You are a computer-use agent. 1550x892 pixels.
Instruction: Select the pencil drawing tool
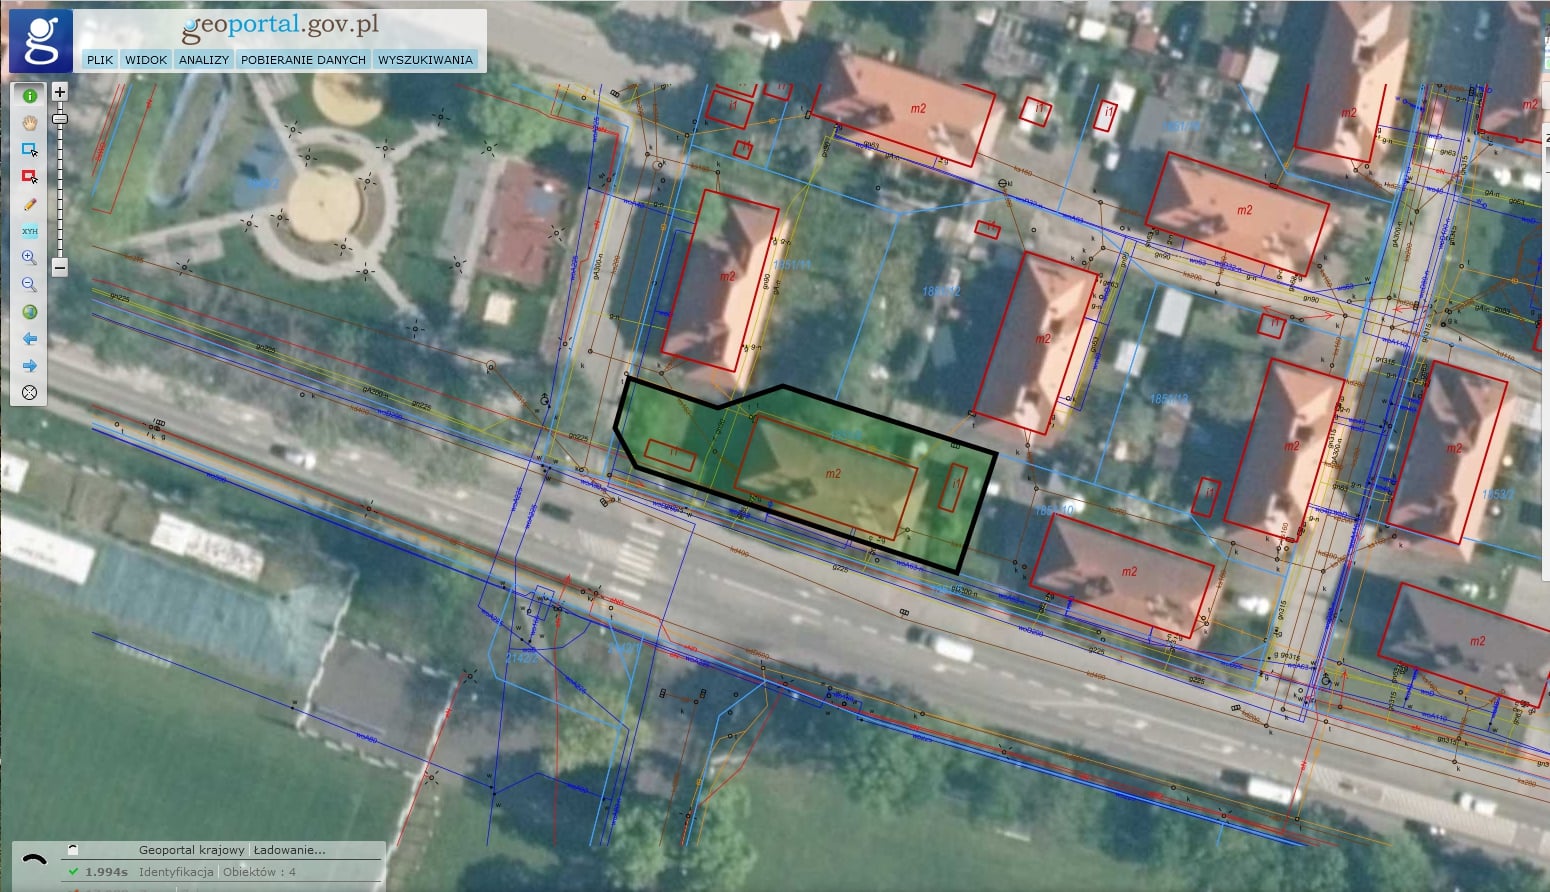click(x=30, y=204)
